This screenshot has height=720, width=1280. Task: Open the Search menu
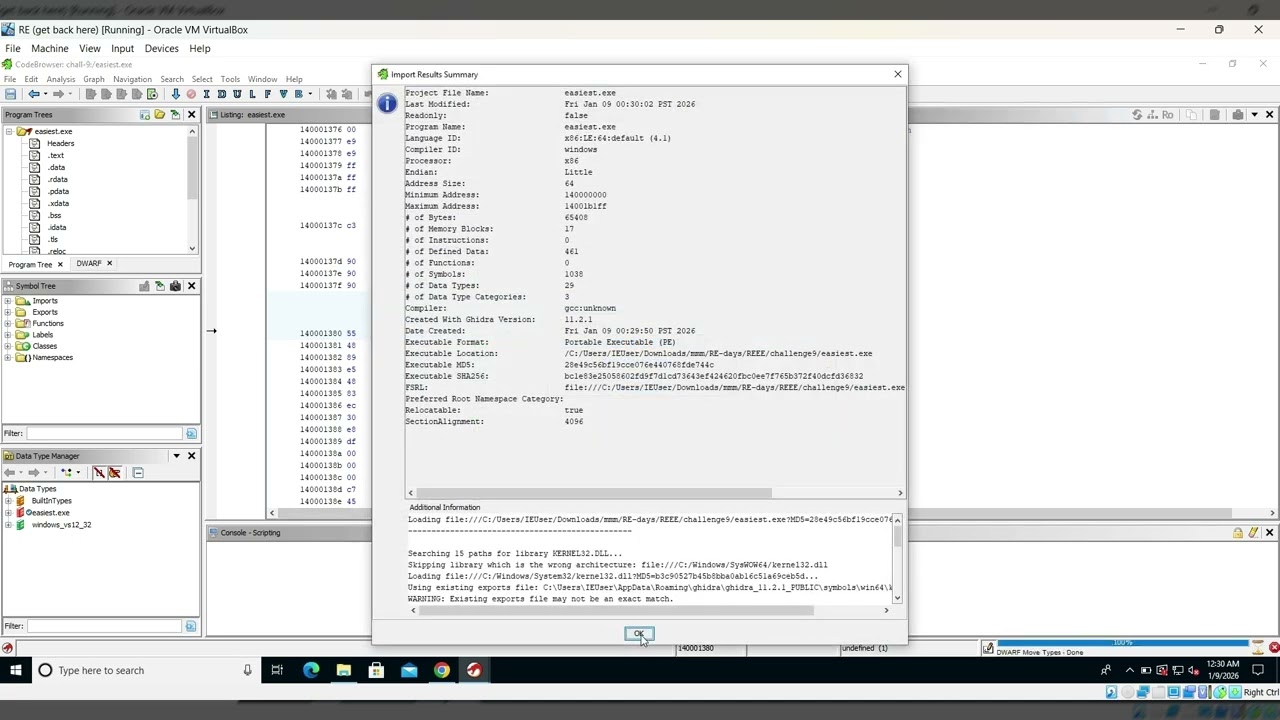[x=172, y=79]
